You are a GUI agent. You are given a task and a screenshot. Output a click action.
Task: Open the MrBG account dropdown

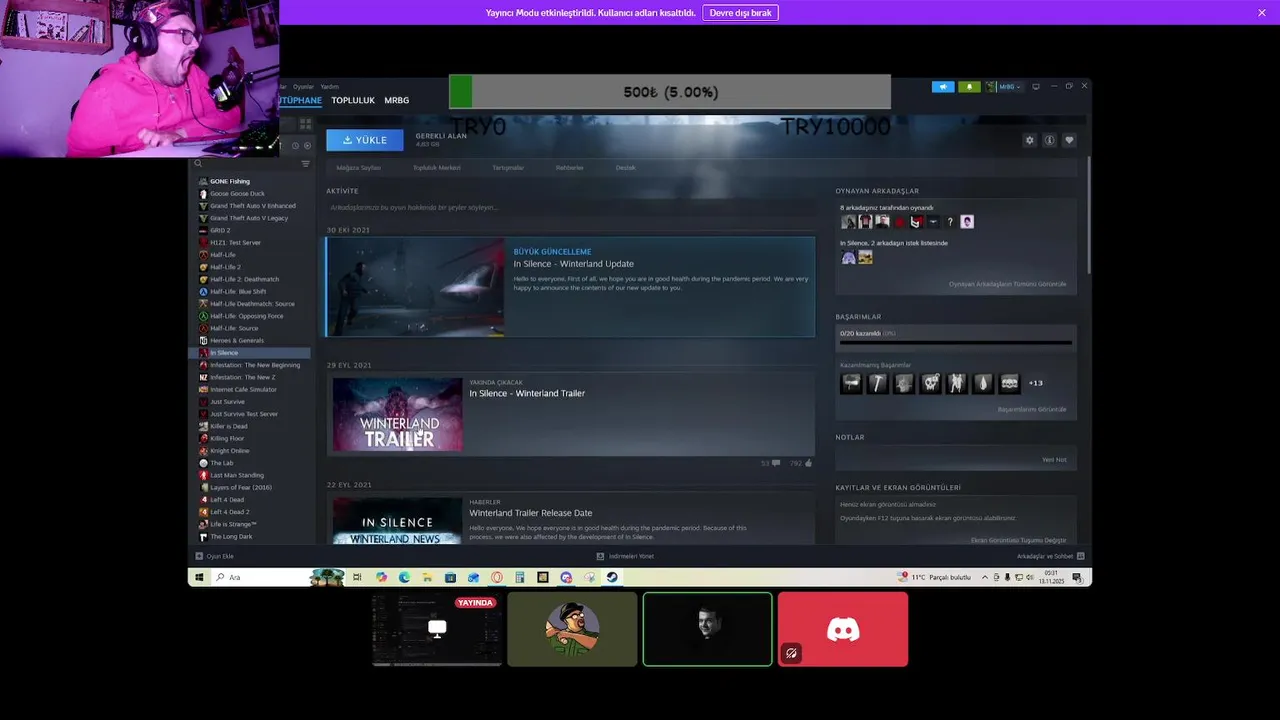click(x=1004, y=87)
